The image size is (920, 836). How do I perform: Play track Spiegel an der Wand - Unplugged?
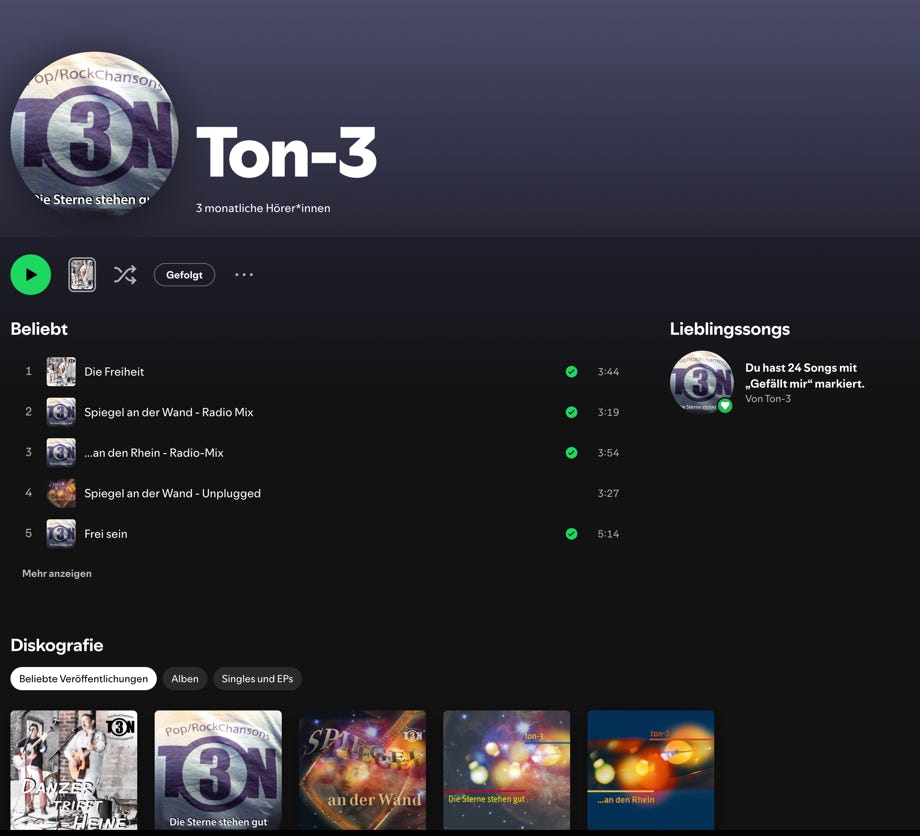pyautogui.click(x=172, y=494)
